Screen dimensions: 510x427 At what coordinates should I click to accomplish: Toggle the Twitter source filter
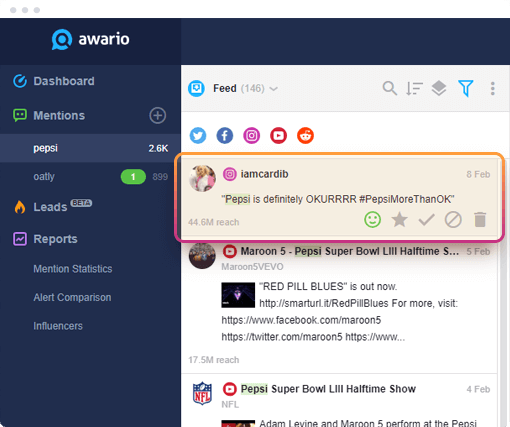198,136
